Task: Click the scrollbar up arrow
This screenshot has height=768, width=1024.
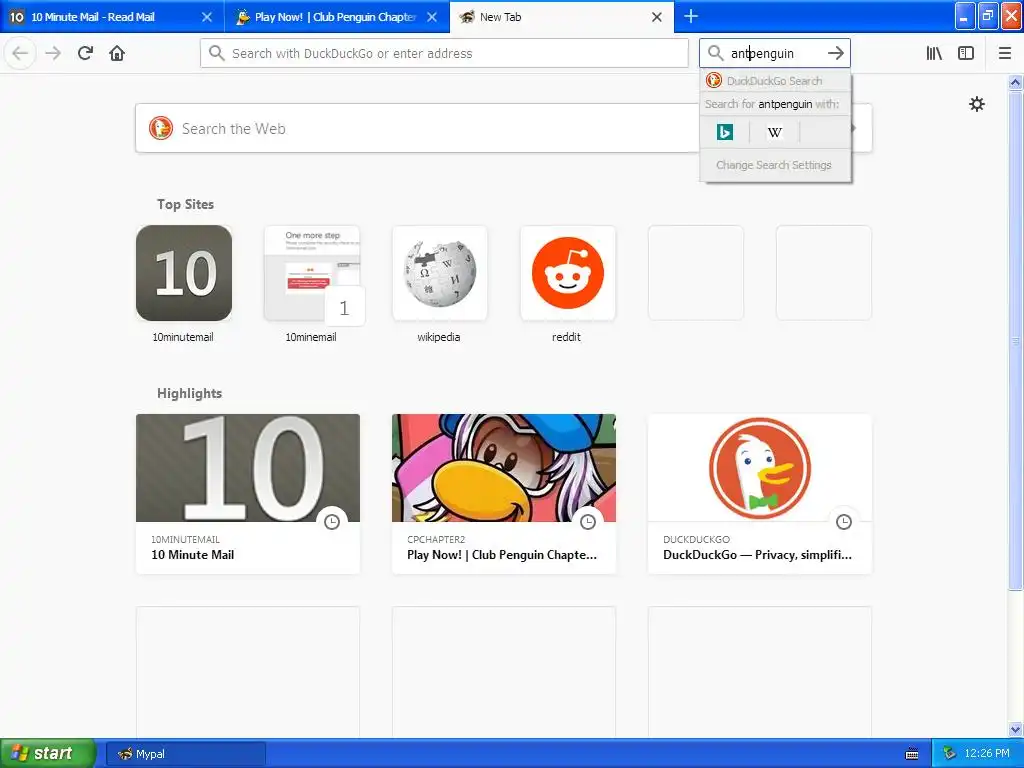Action: (1015, 82)
